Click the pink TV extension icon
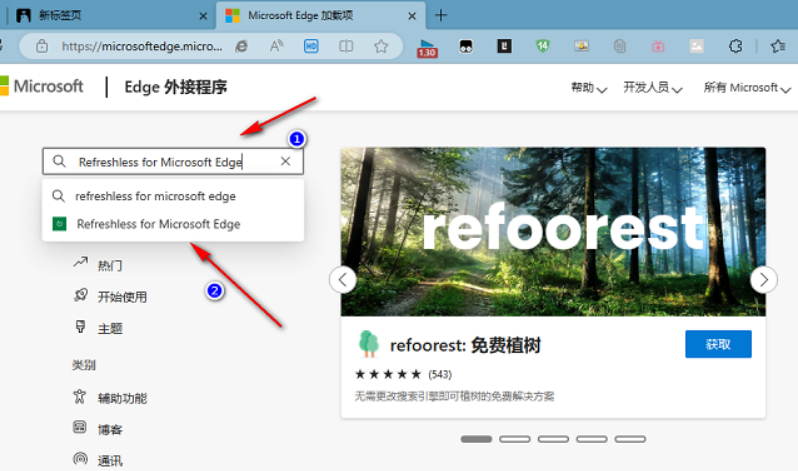 click(658, 46)
